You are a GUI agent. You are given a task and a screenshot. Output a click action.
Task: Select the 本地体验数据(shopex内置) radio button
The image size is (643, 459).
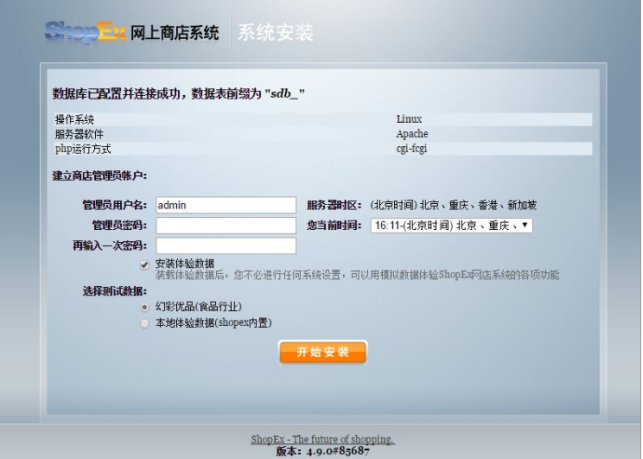coord(145,323)
